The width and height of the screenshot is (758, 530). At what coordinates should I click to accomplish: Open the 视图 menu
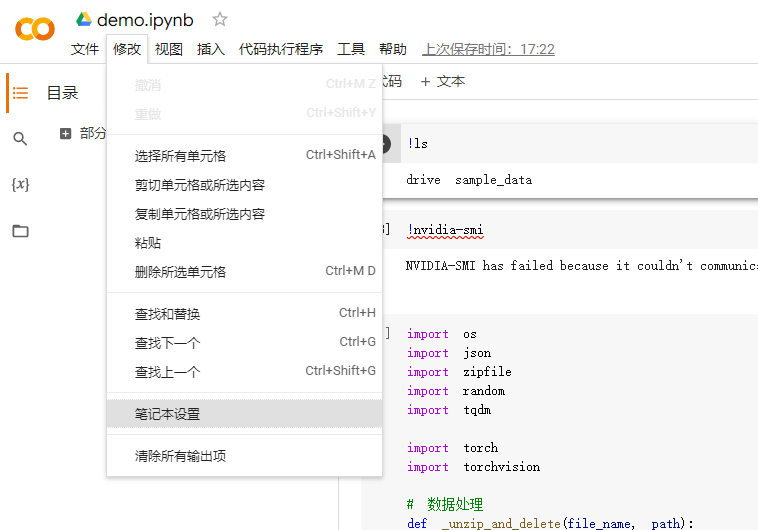[x=169, y=49]
